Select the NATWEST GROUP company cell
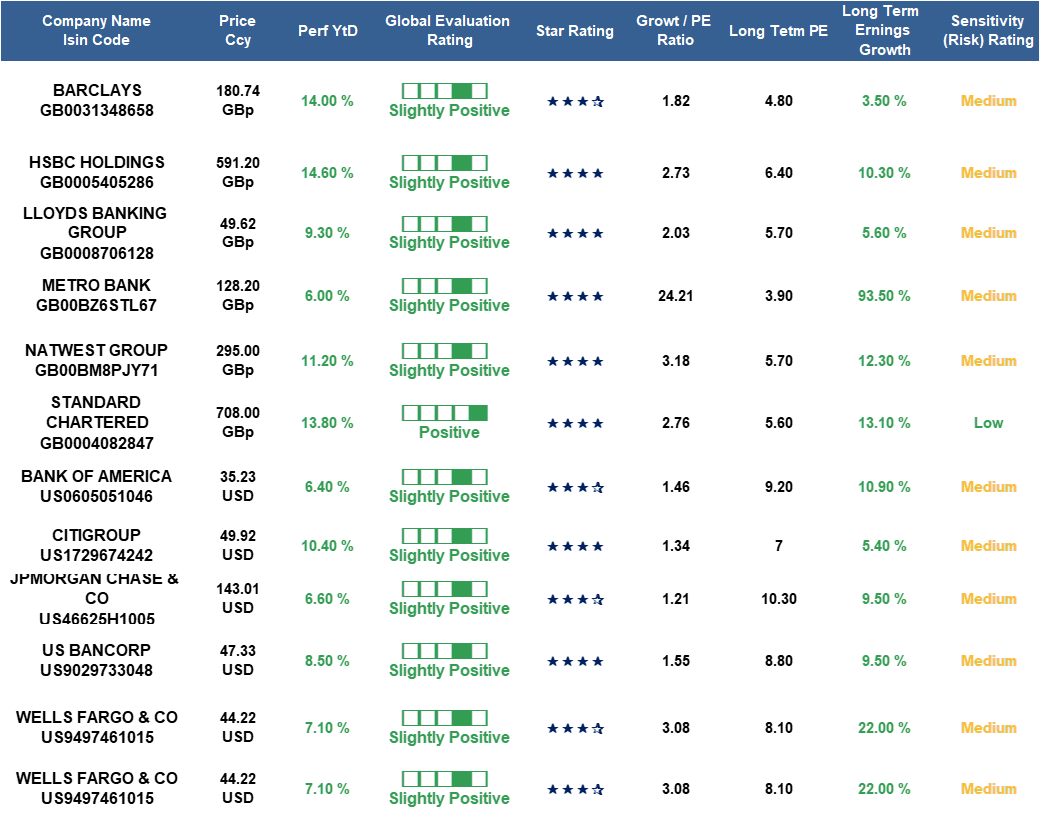The image size is (1040, 821). (97, 360)
